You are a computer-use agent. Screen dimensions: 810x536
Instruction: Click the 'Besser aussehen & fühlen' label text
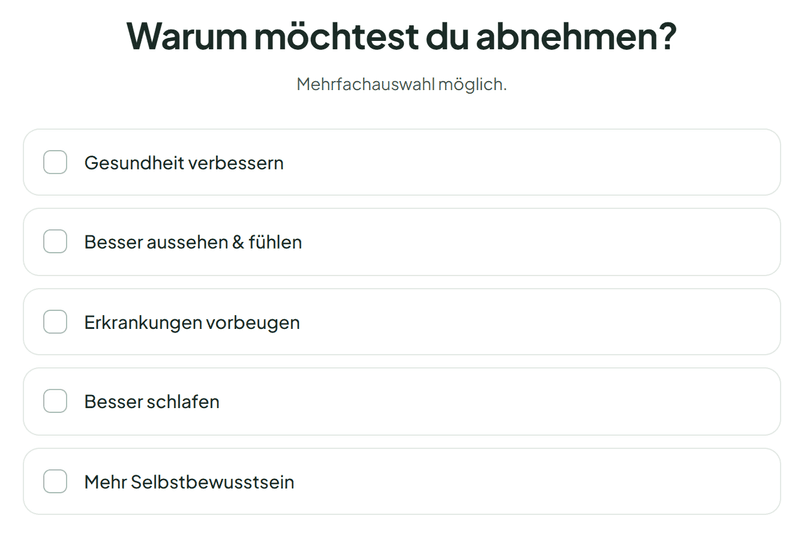click(x=193, y=242)
